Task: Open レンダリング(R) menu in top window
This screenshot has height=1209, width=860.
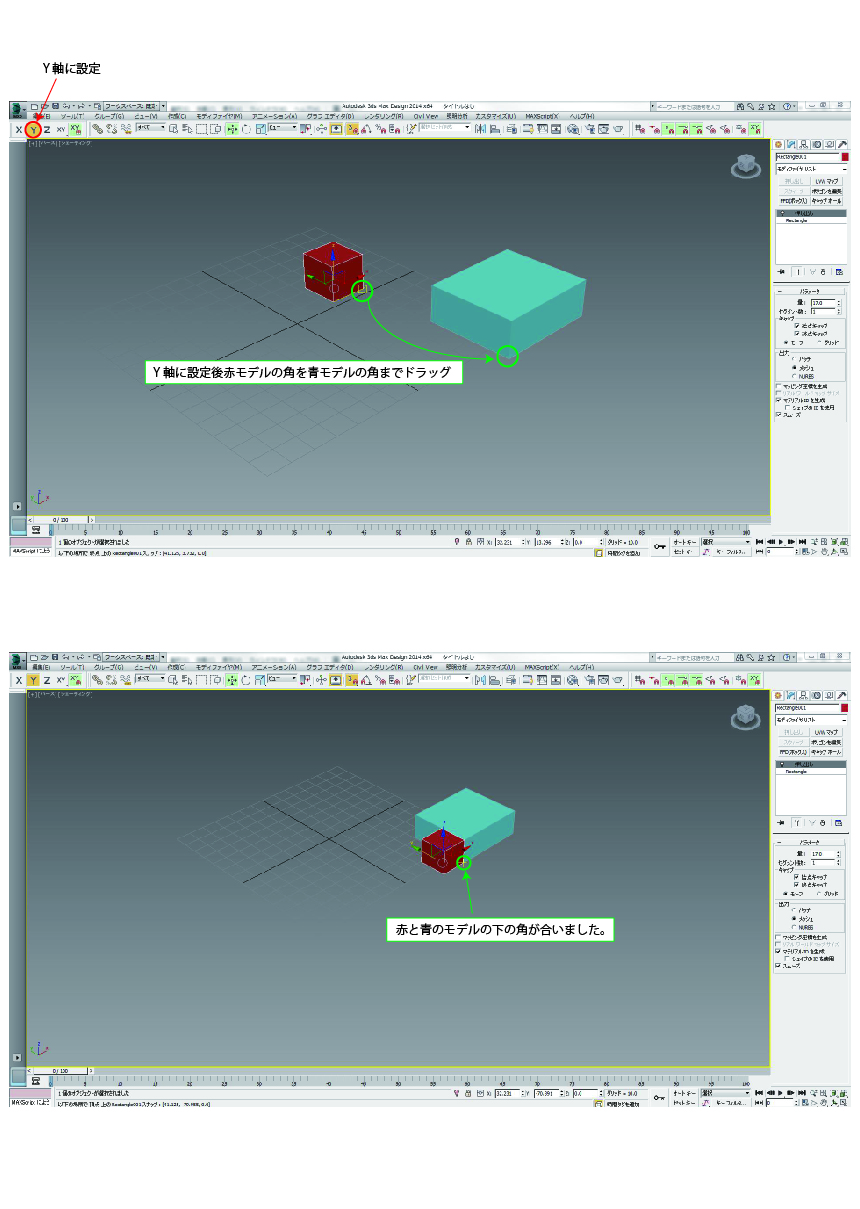Action: tap(383, 116)
